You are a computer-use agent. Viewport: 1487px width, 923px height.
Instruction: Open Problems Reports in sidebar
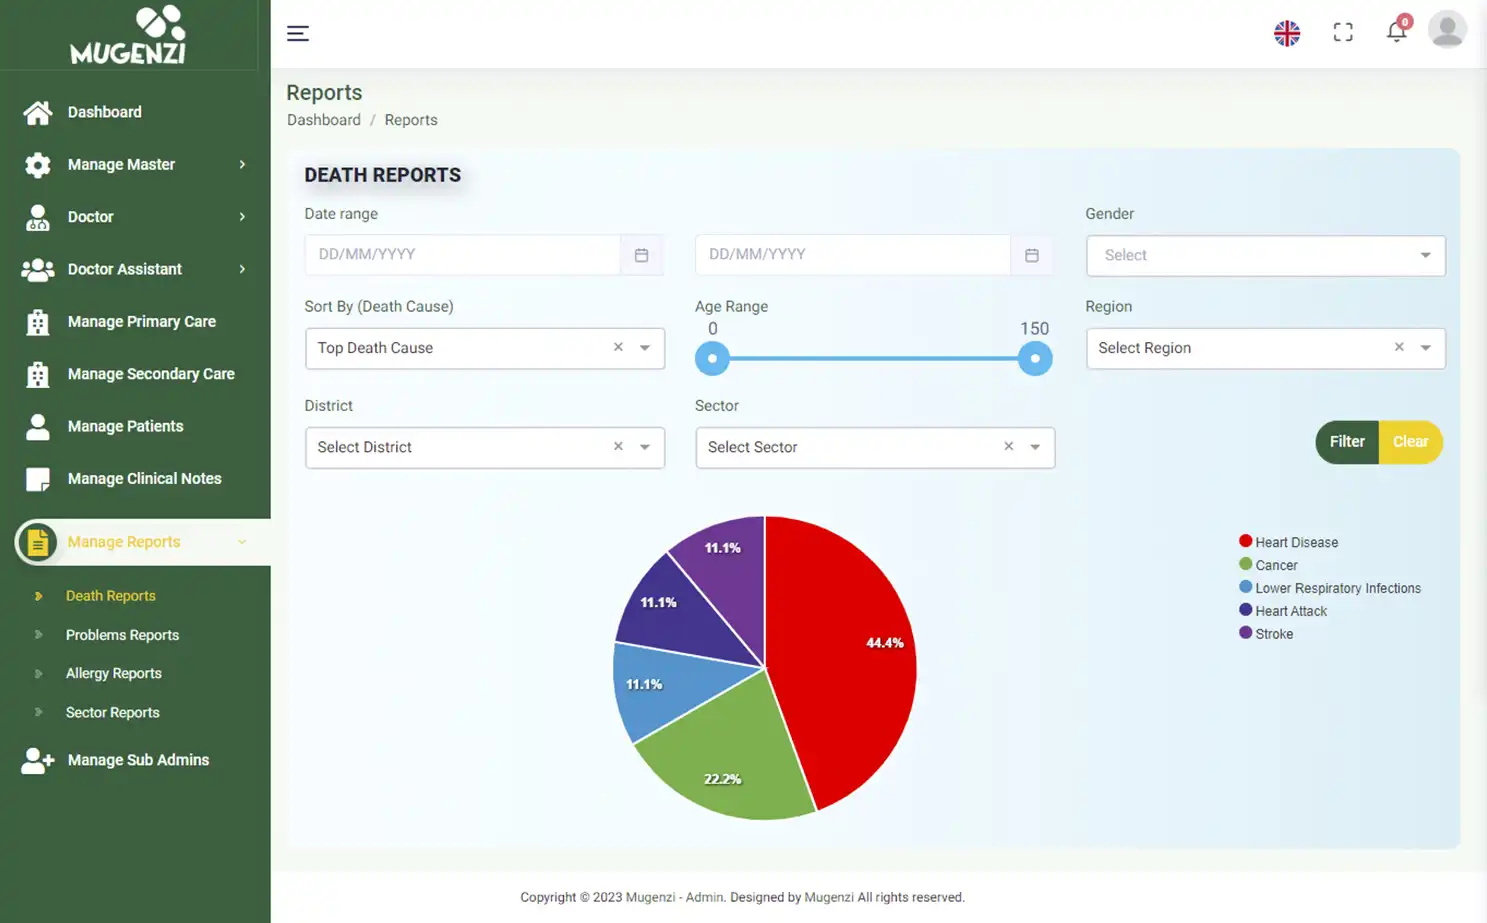pos(122,635)
